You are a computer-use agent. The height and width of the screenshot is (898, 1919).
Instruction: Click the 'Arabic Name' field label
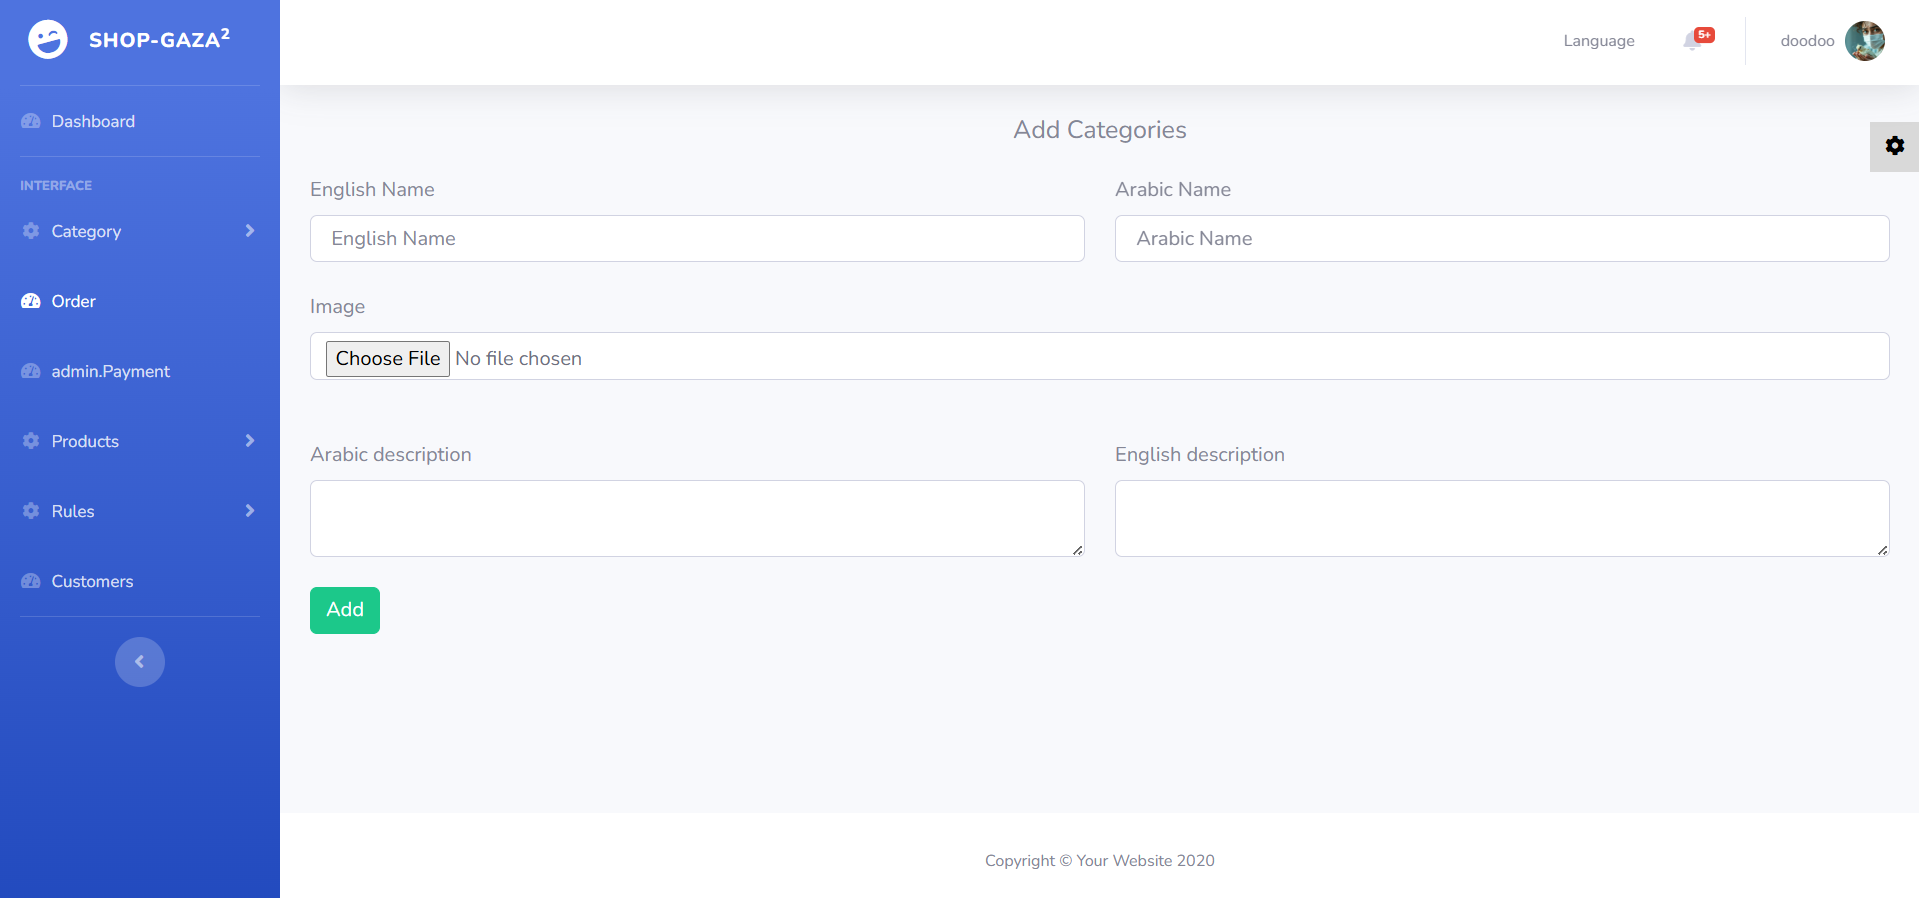(1173, 190)
